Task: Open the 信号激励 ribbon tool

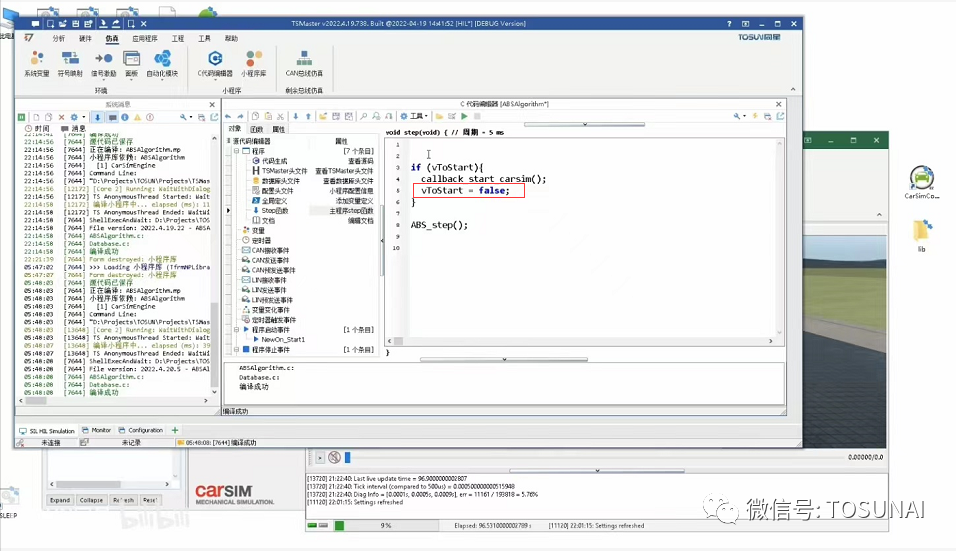Action: coord(103,63)
